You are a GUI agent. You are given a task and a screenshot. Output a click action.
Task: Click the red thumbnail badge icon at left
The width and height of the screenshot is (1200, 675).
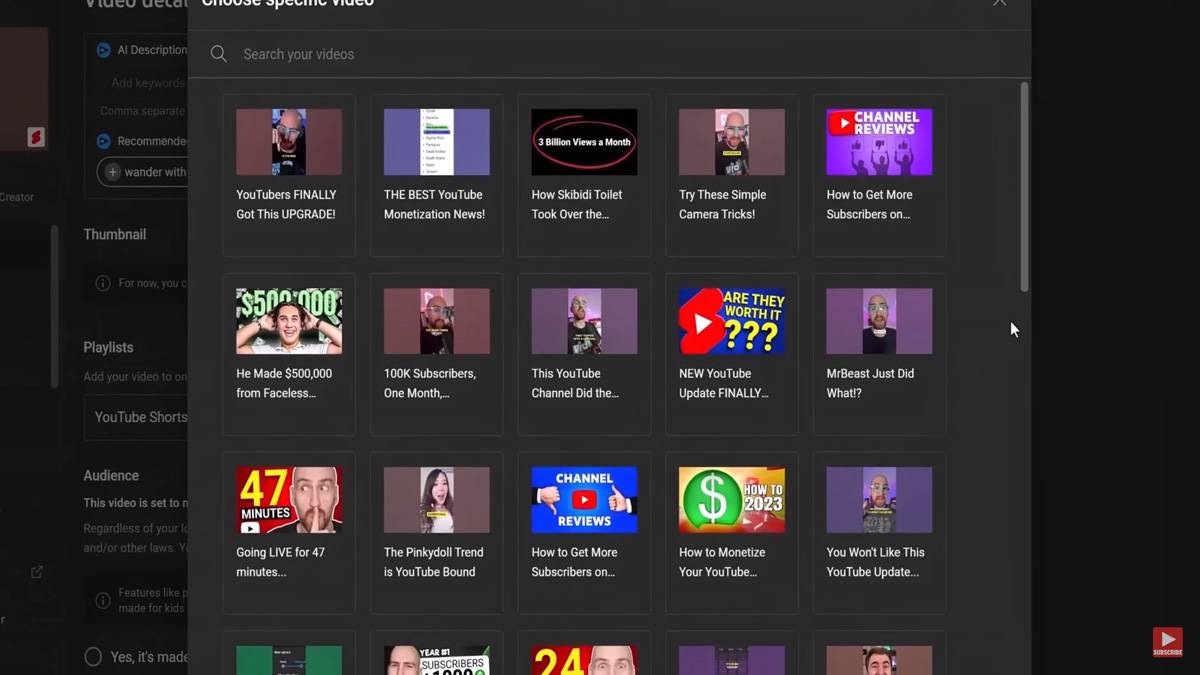36,138
